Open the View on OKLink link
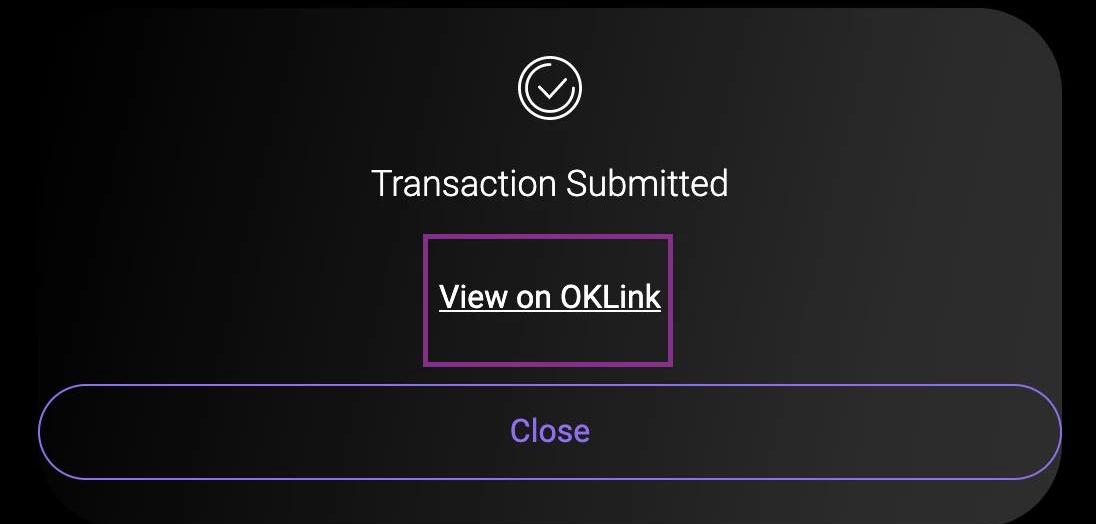Viewport: 1096px width, 524px height. pos(549,297)
